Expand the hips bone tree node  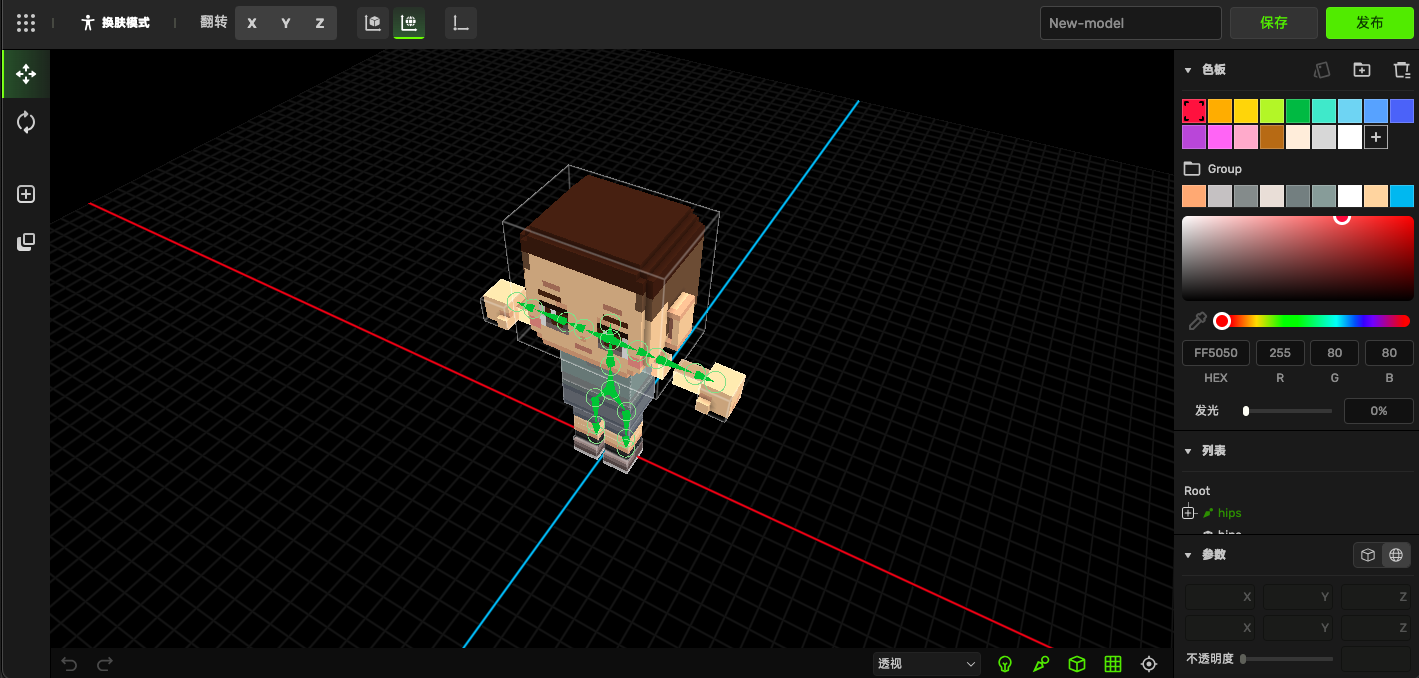click(x=1188, y=513)
